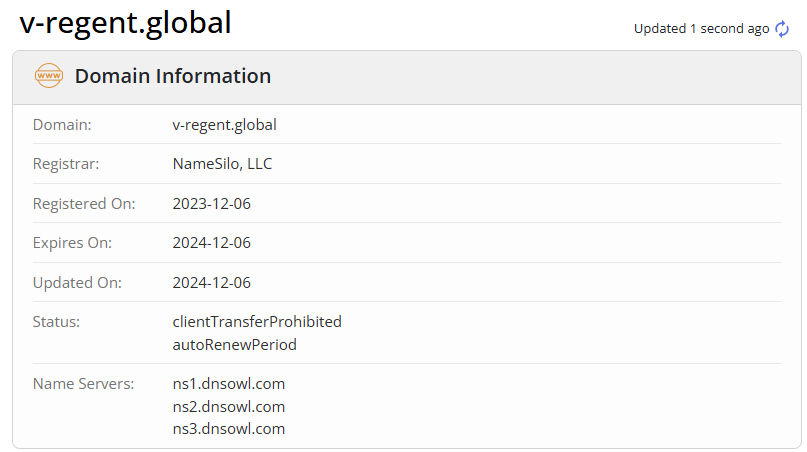Click the clientTransferProhibited status

257,322
